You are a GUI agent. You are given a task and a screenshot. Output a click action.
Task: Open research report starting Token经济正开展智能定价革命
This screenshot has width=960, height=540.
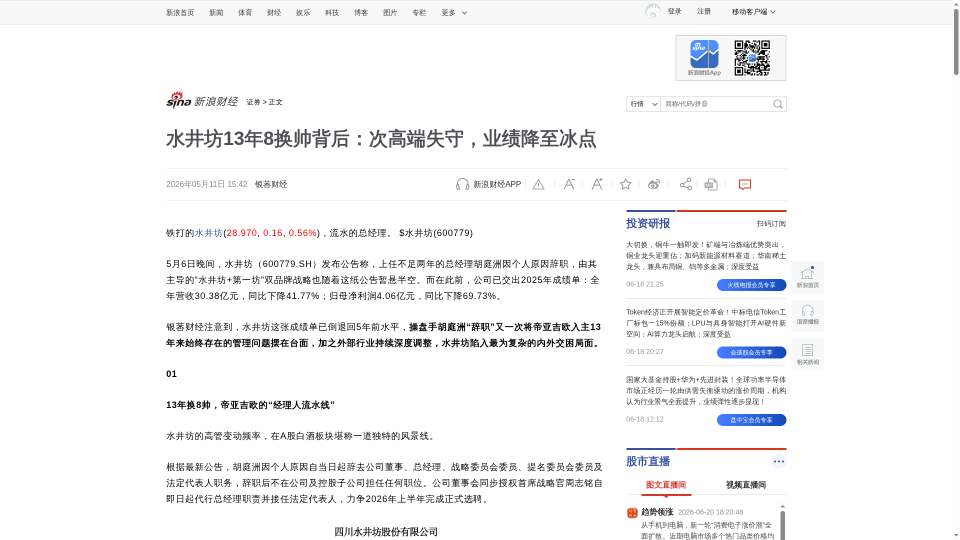click(706, 323)
